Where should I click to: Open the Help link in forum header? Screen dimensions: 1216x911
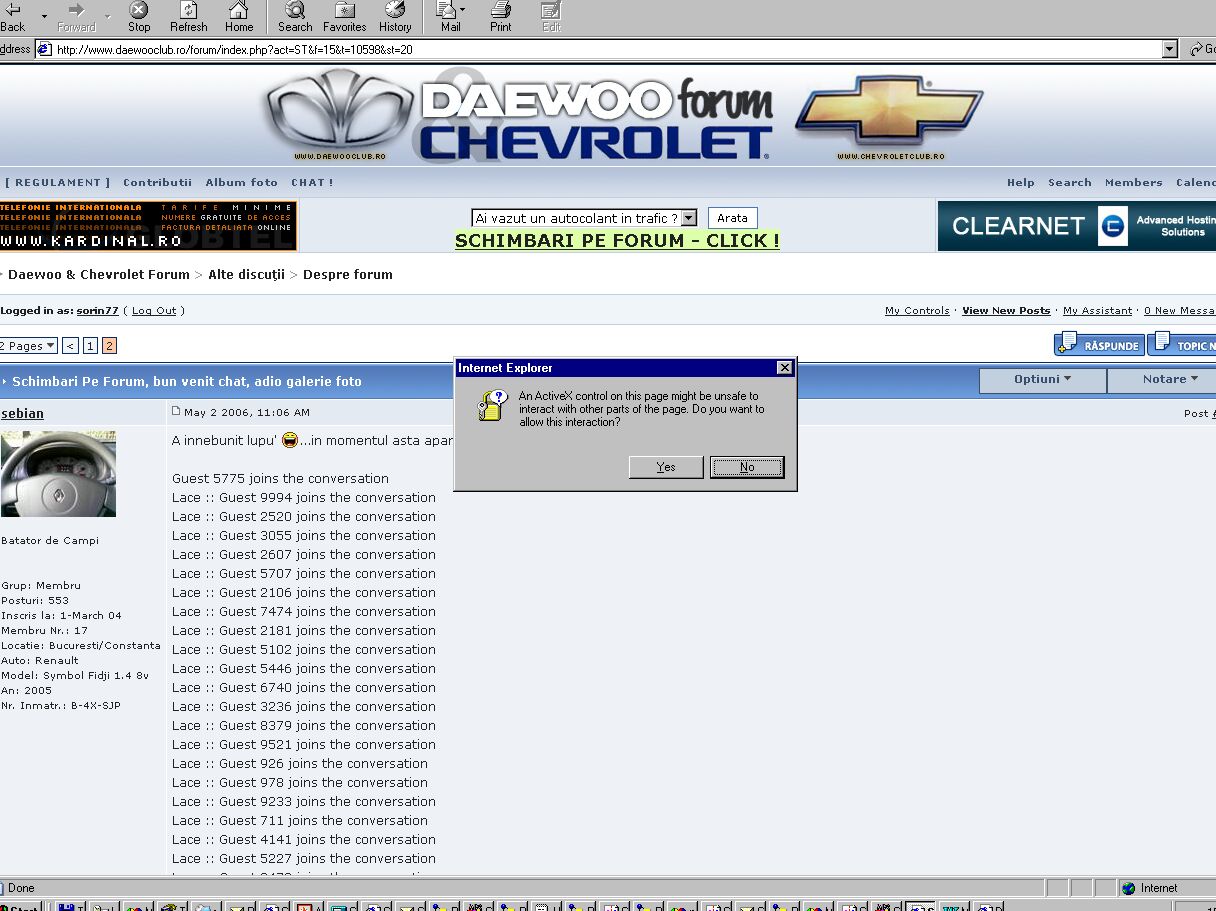pyautogui.click(x=1020, y=182)
